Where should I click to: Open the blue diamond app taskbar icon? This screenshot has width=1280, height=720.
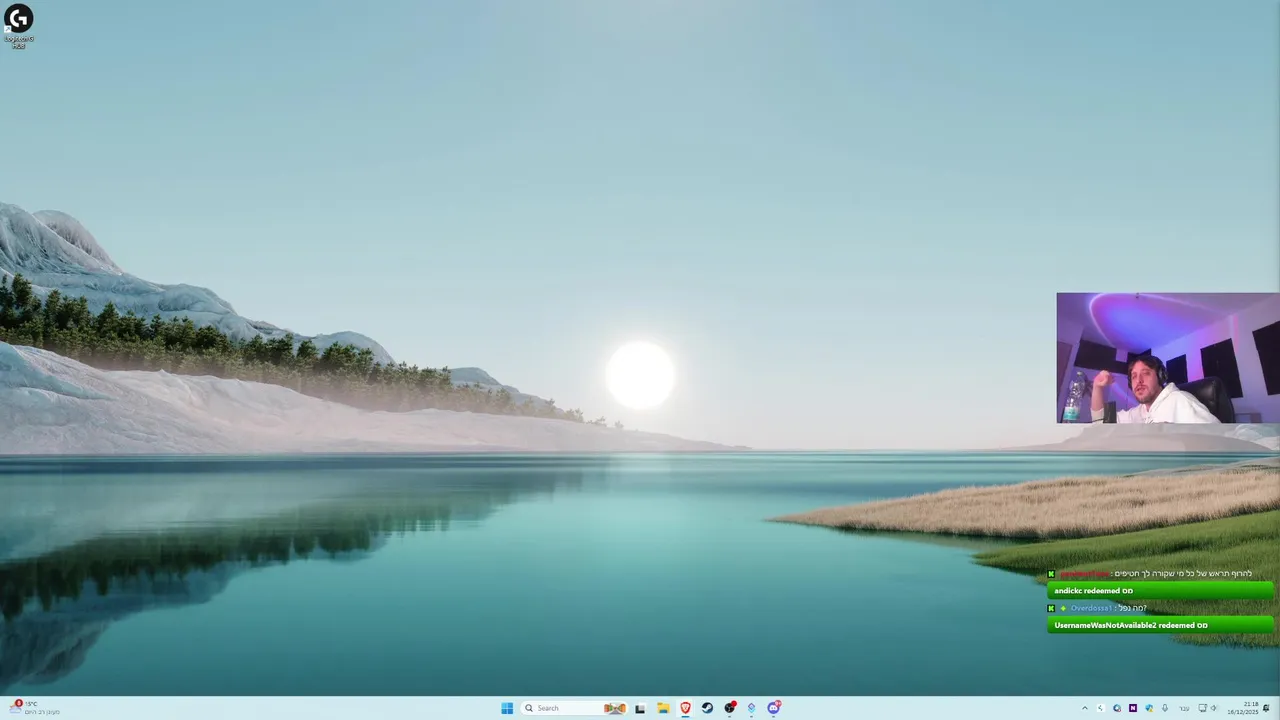coord(751,708)
